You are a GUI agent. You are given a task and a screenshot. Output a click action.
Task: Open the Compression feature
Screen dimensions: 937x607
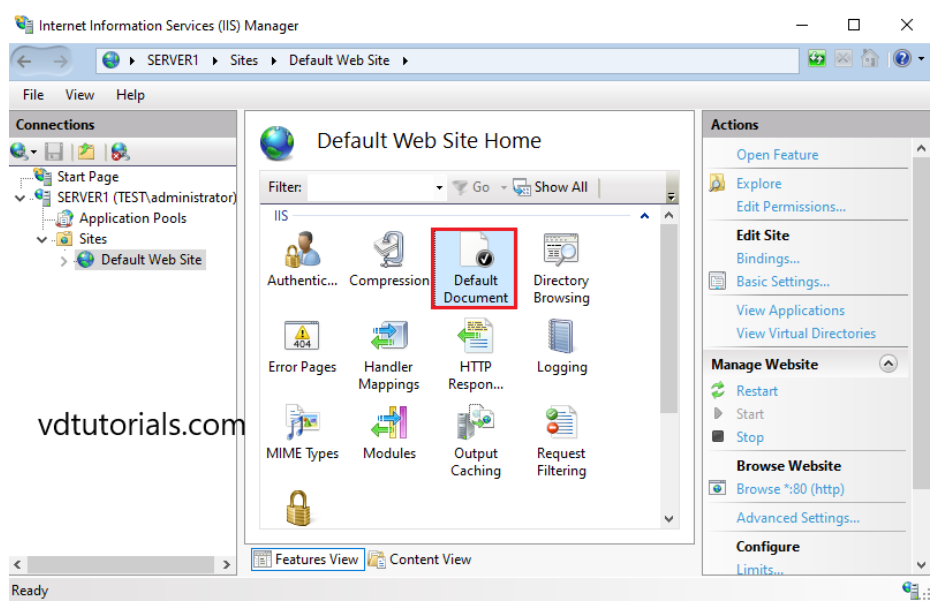[x=389, y=260]
